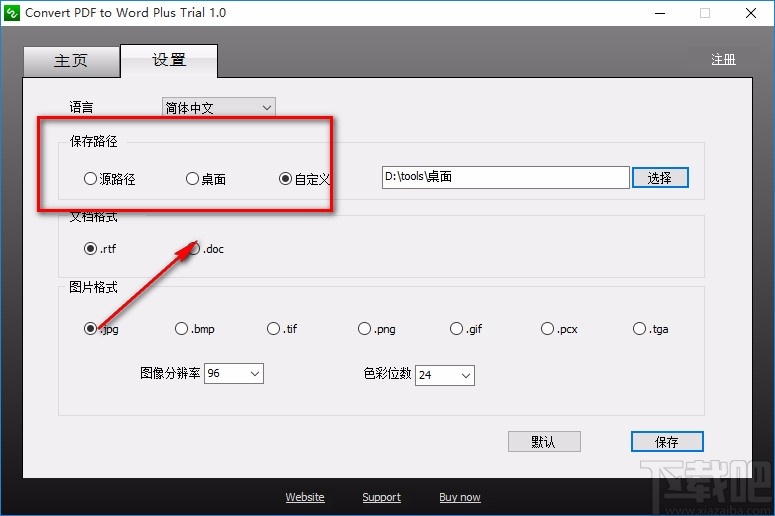The height and width of the screenshot is (516, 775).
Task: Minimize the Convert PDF to Word window
Action: point(660,13)
